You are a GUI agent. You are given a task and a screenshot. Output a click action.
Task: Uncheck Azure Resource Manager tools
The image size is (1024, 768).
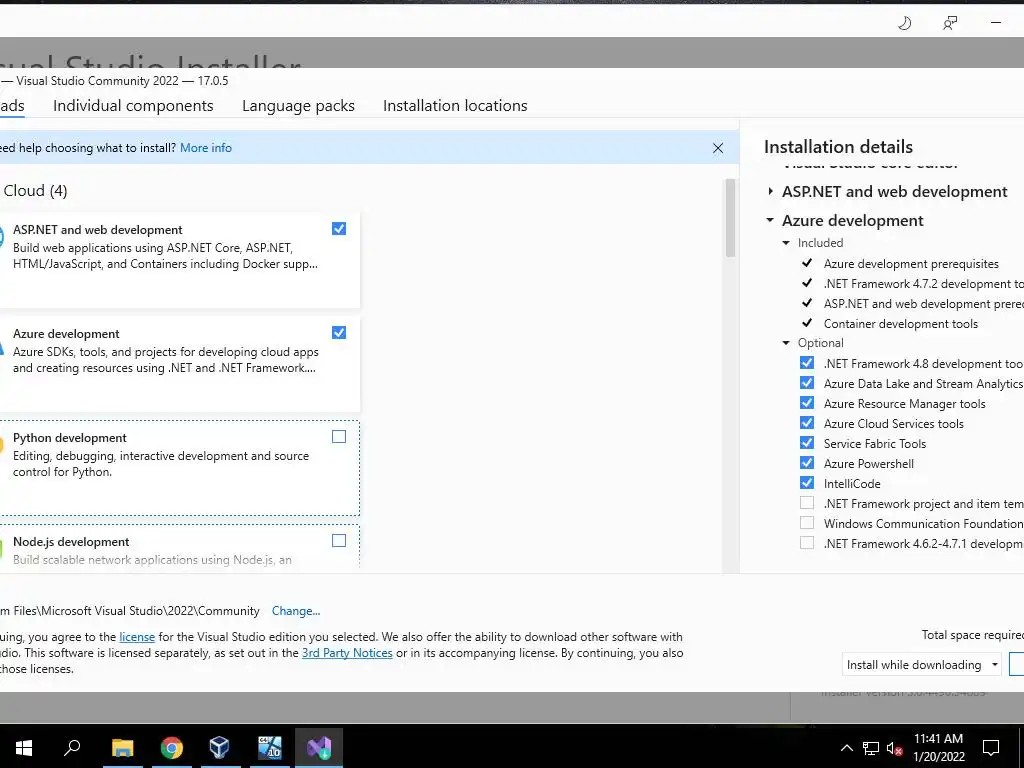[807, 403]
